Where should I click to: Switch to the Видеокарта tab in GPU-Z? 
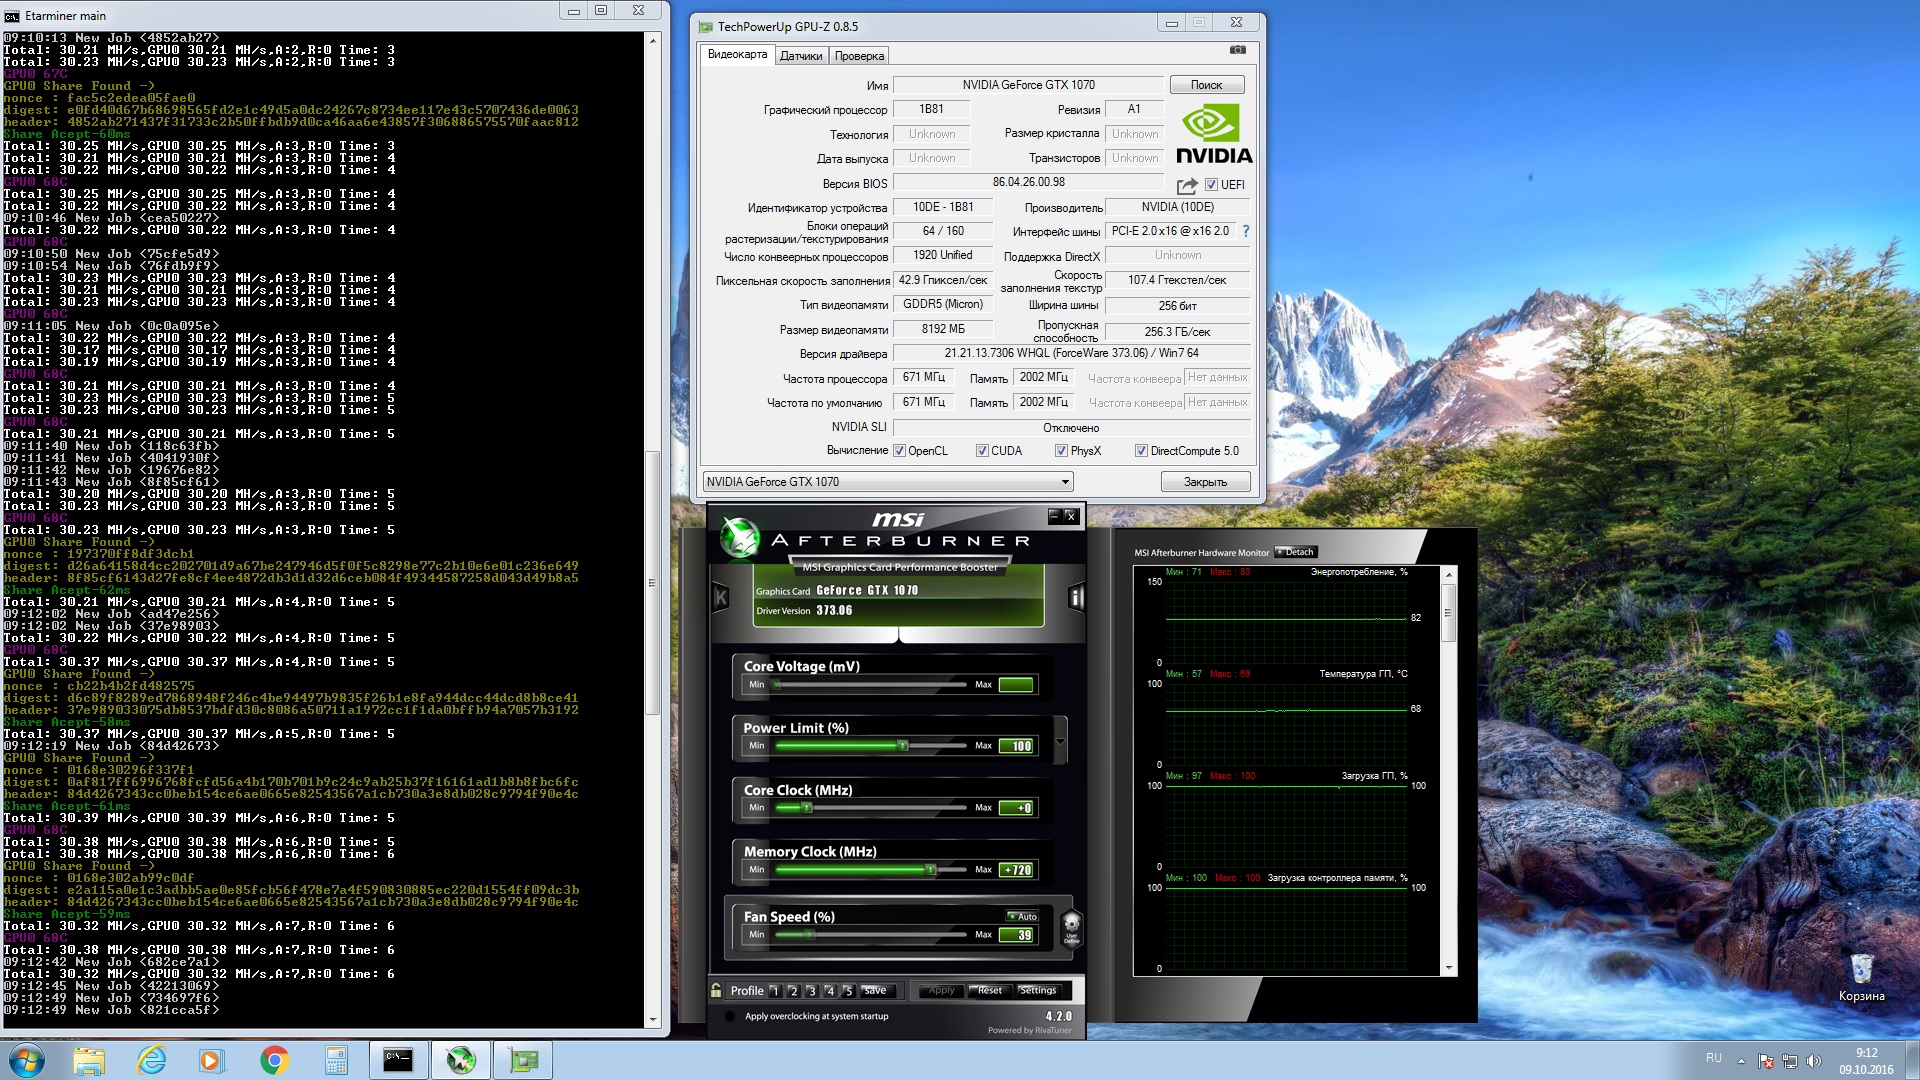[x=737, y=55]
